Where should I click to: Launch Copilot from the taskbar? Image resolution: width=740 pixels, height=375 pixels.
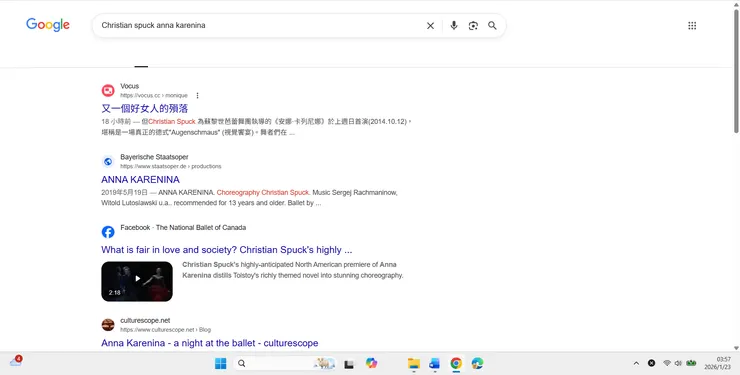pos(371,363)
